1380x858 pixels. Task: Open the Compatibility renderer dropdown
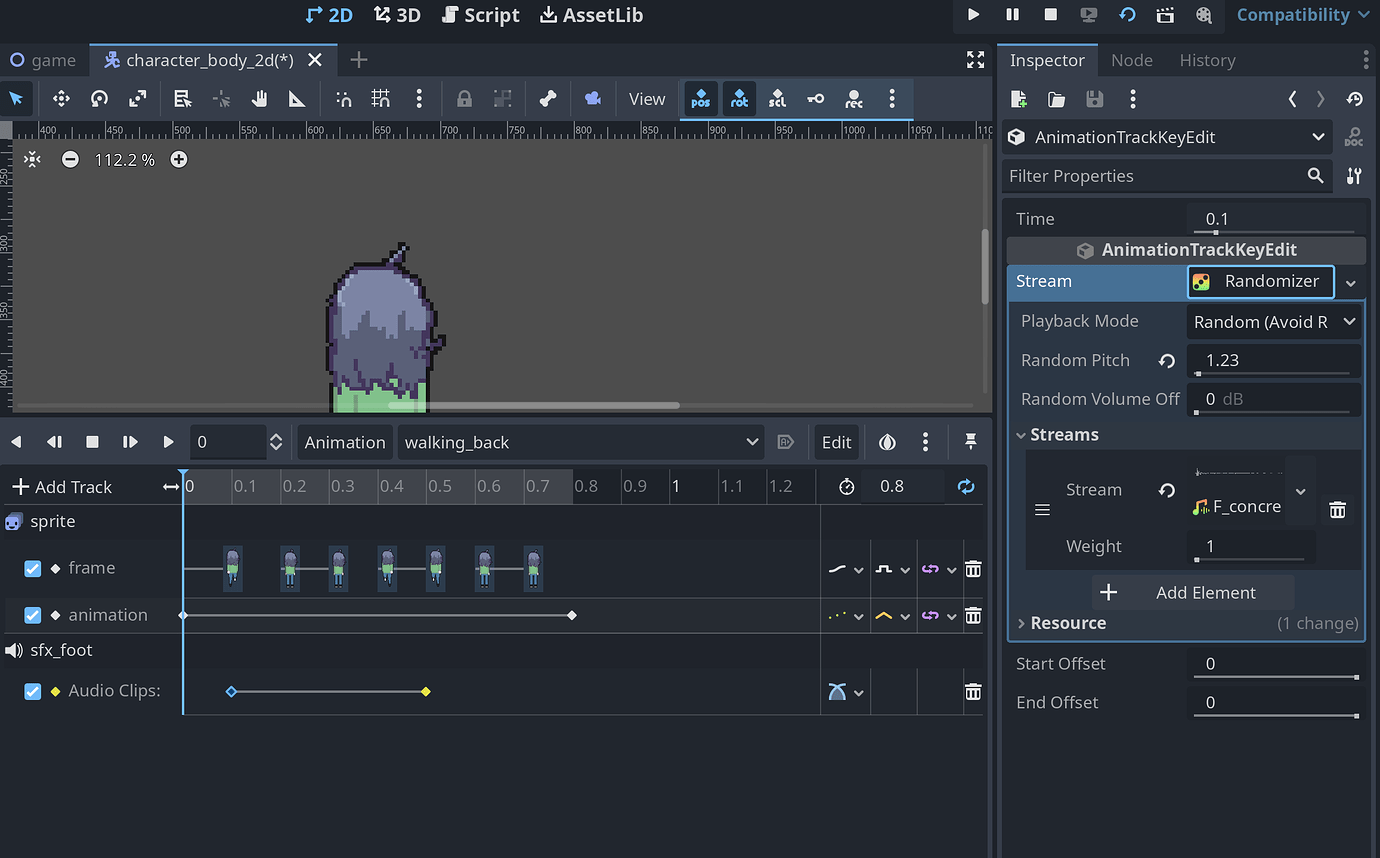1303,15
